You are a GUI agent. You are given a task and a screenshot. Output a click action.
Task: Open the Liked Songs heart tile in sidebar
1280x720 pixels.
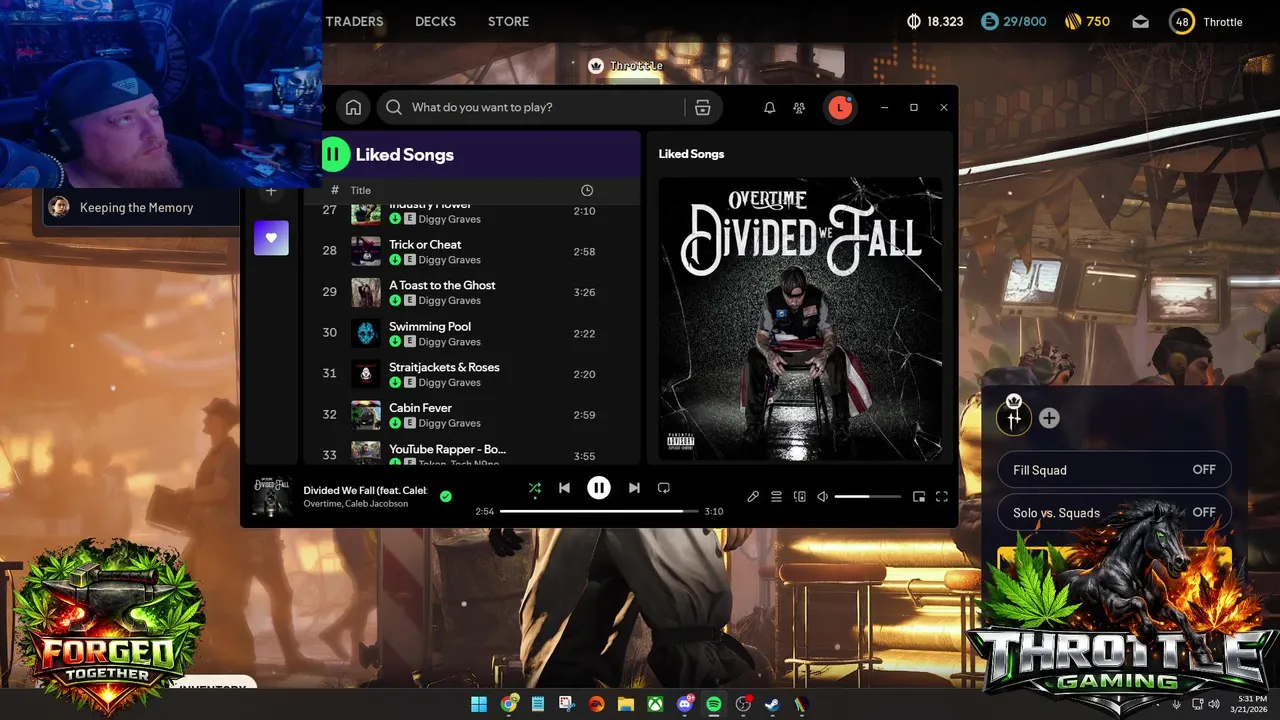point(271,238)
